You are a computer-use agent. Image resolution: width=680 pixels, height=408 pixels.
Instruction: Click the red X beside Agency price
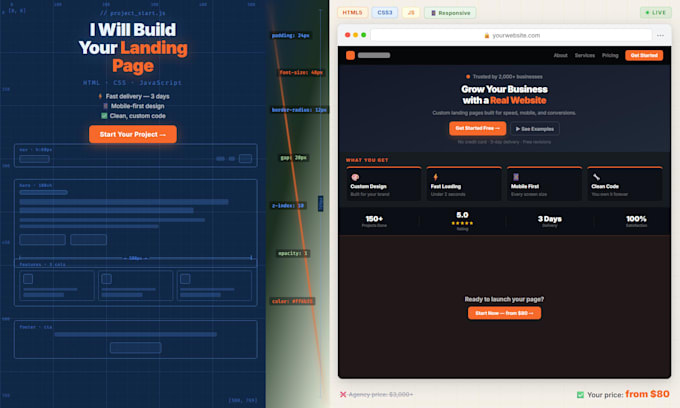point(343,395)
